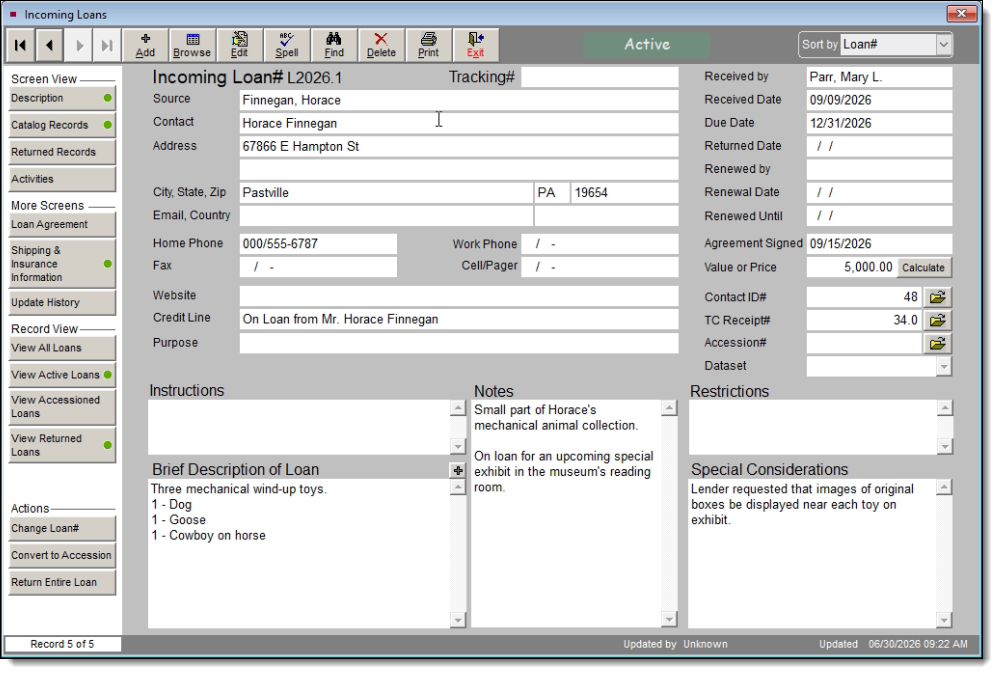Click the Agreement Signed date field
This screenshot has height=674, width=998.
click(879, 244)
